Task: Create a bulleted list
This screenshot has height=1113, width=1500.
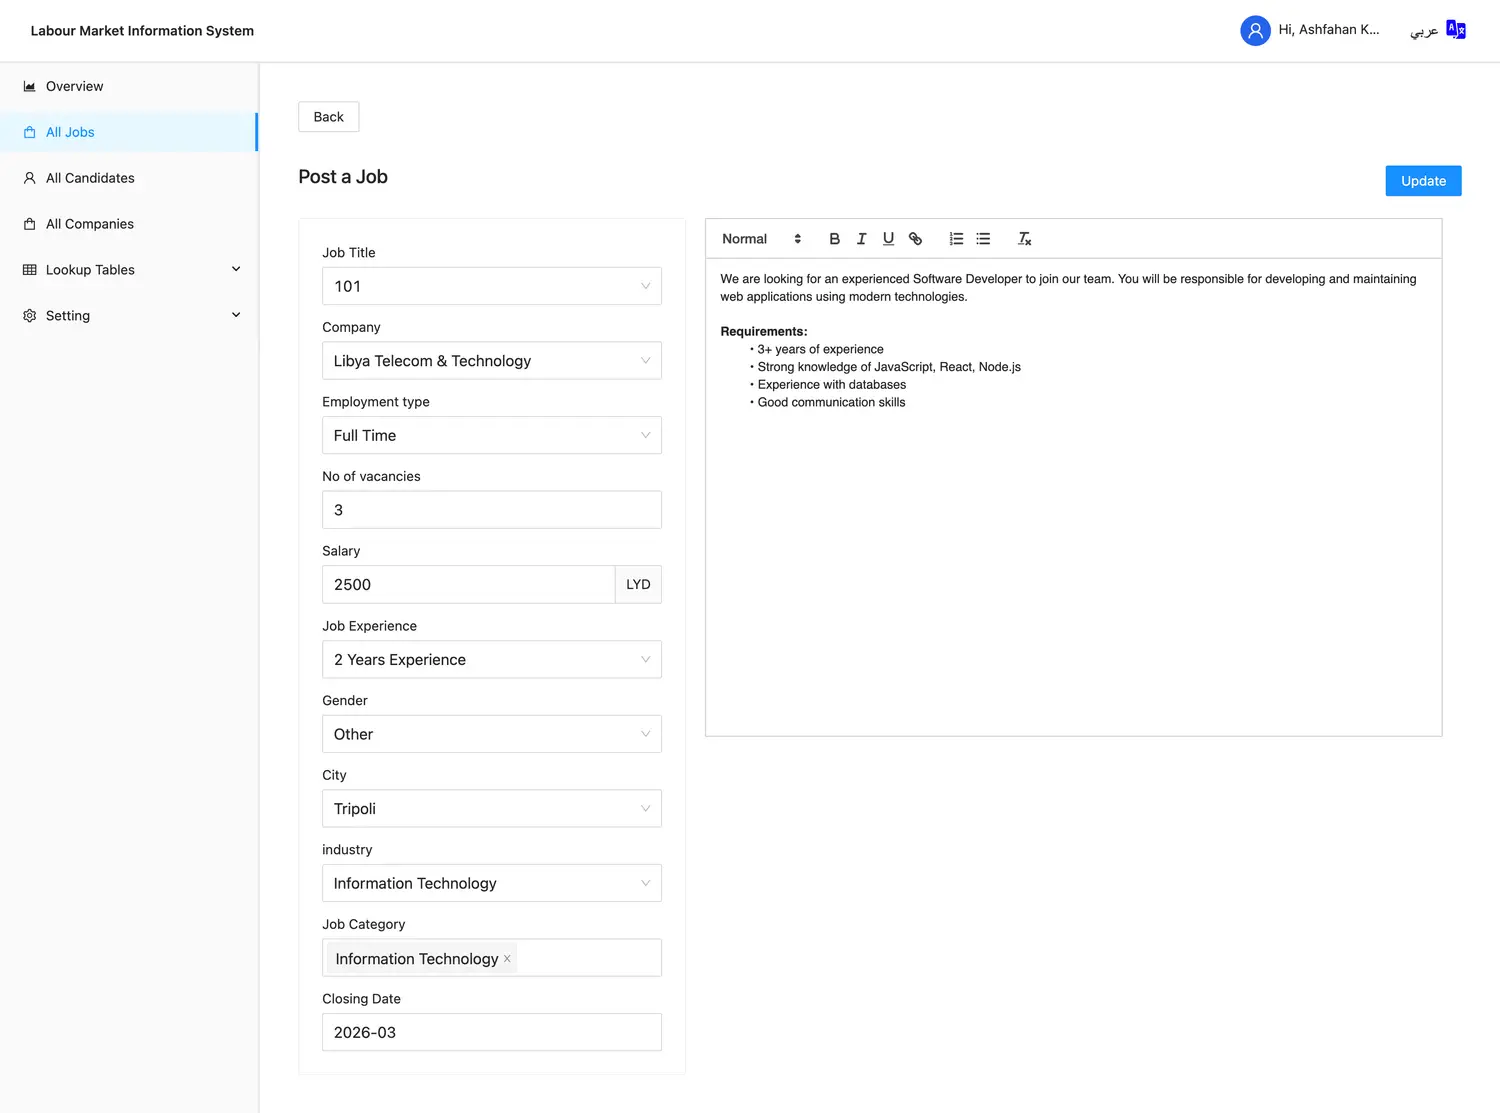Action: pyautogui.click(x=983, y=239)
